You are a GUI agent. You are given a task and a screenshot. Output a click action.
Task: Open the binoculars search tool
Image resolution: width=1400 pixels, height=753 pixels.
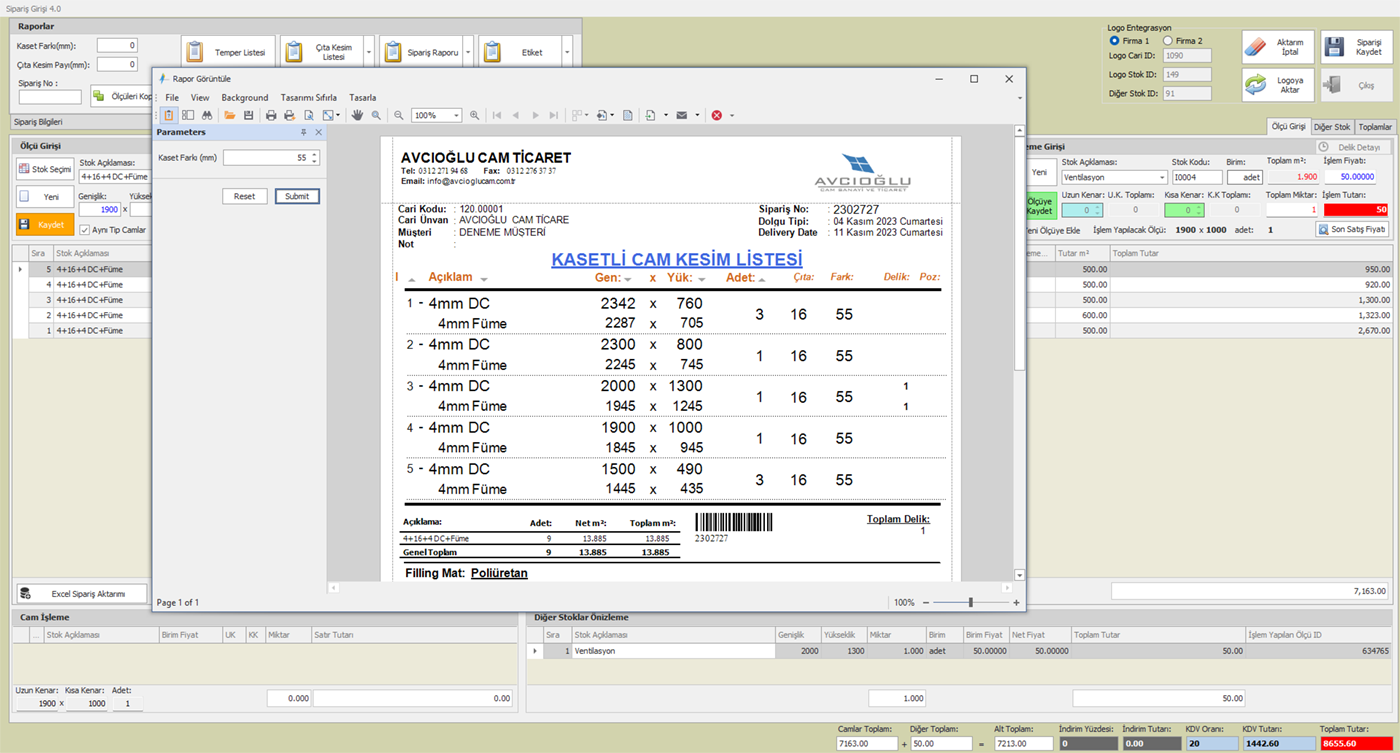[207, 115]
